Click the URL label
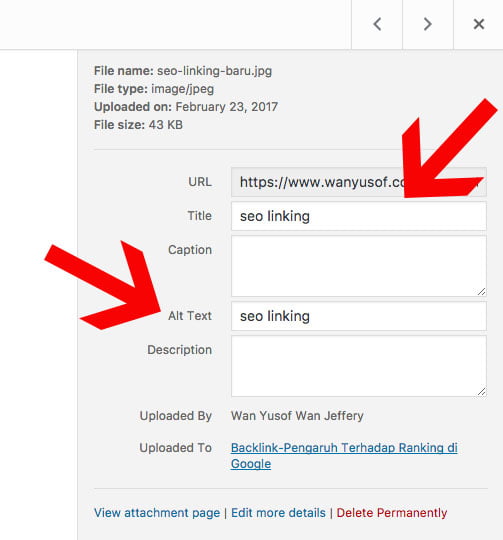 pyautogui.click(x=200, y=182)
